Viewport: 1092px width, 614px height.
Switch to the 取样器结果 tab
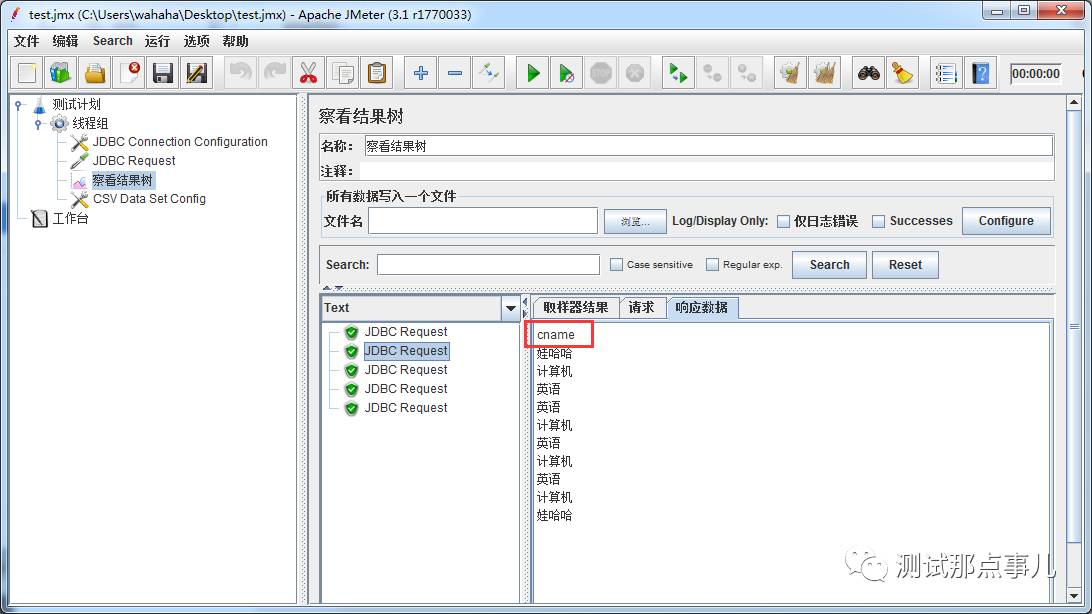coord(576,307)
